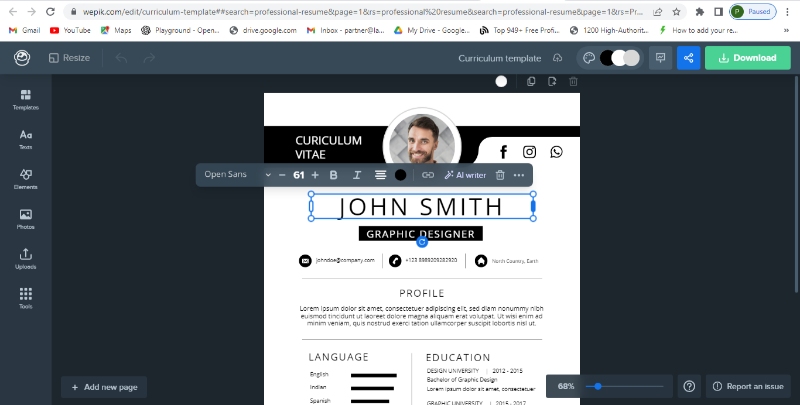Click the link icon in text toolbar
The image size is (800, 405).
(x=428, y=175)
